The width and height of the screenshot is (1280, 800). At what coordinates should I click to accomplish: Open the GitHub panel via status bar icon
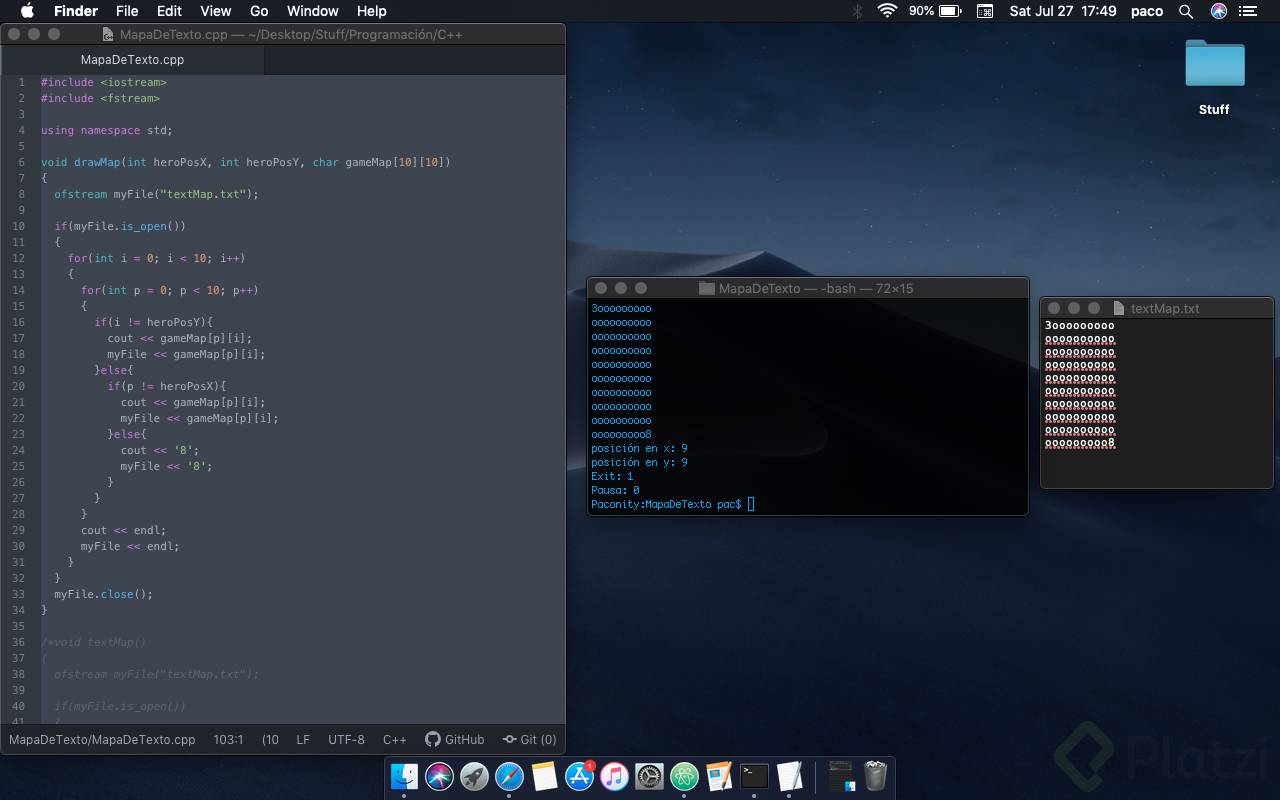coord(455,740)
